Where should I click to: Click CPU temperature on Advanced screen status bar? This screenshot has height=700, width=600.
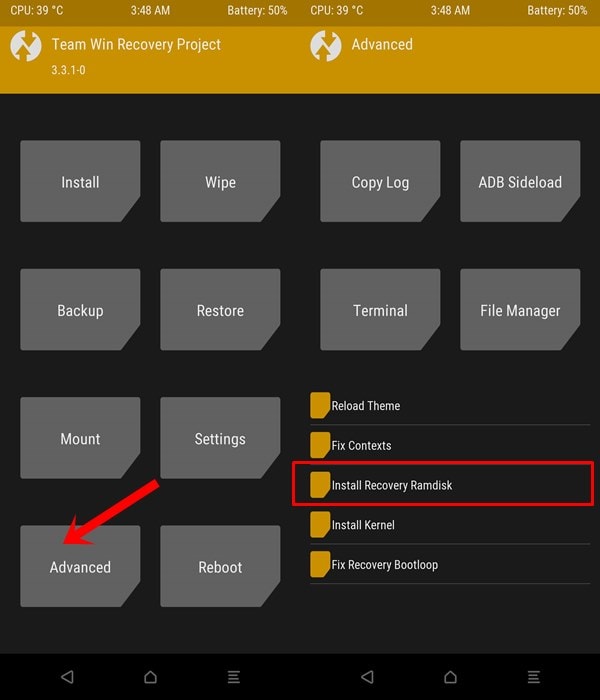(337, 10)
